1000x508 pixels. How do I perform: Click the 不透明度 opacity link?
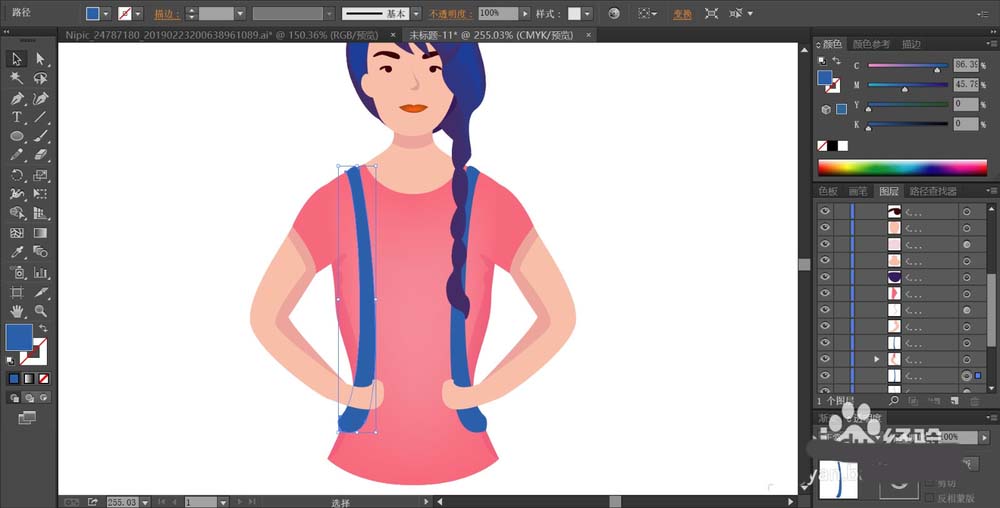pos(451,13)
